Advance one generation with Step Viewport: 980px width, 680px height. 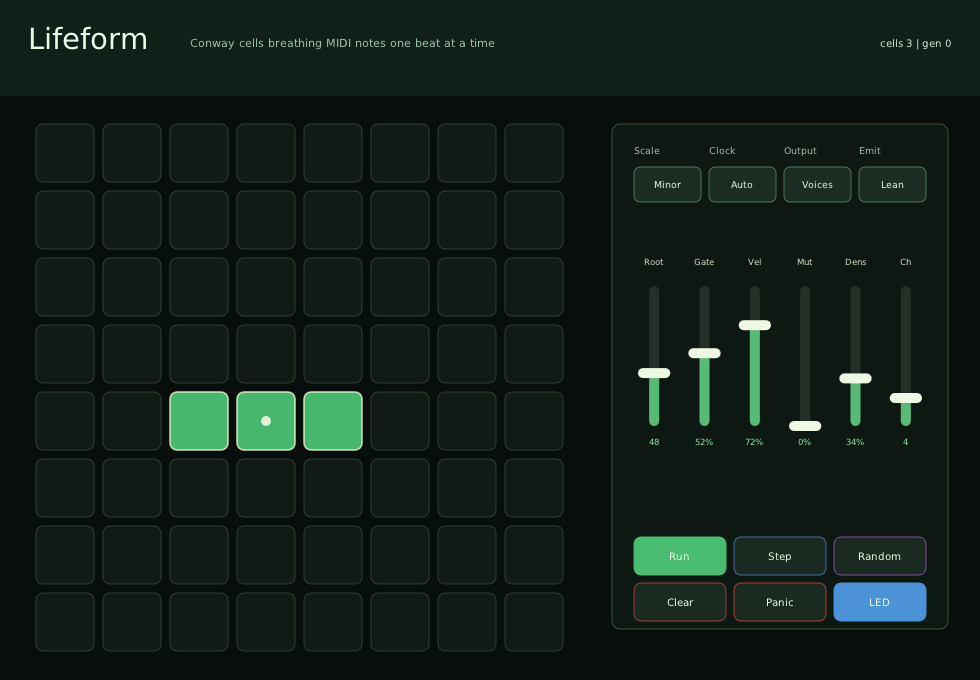tap(779, 556)
